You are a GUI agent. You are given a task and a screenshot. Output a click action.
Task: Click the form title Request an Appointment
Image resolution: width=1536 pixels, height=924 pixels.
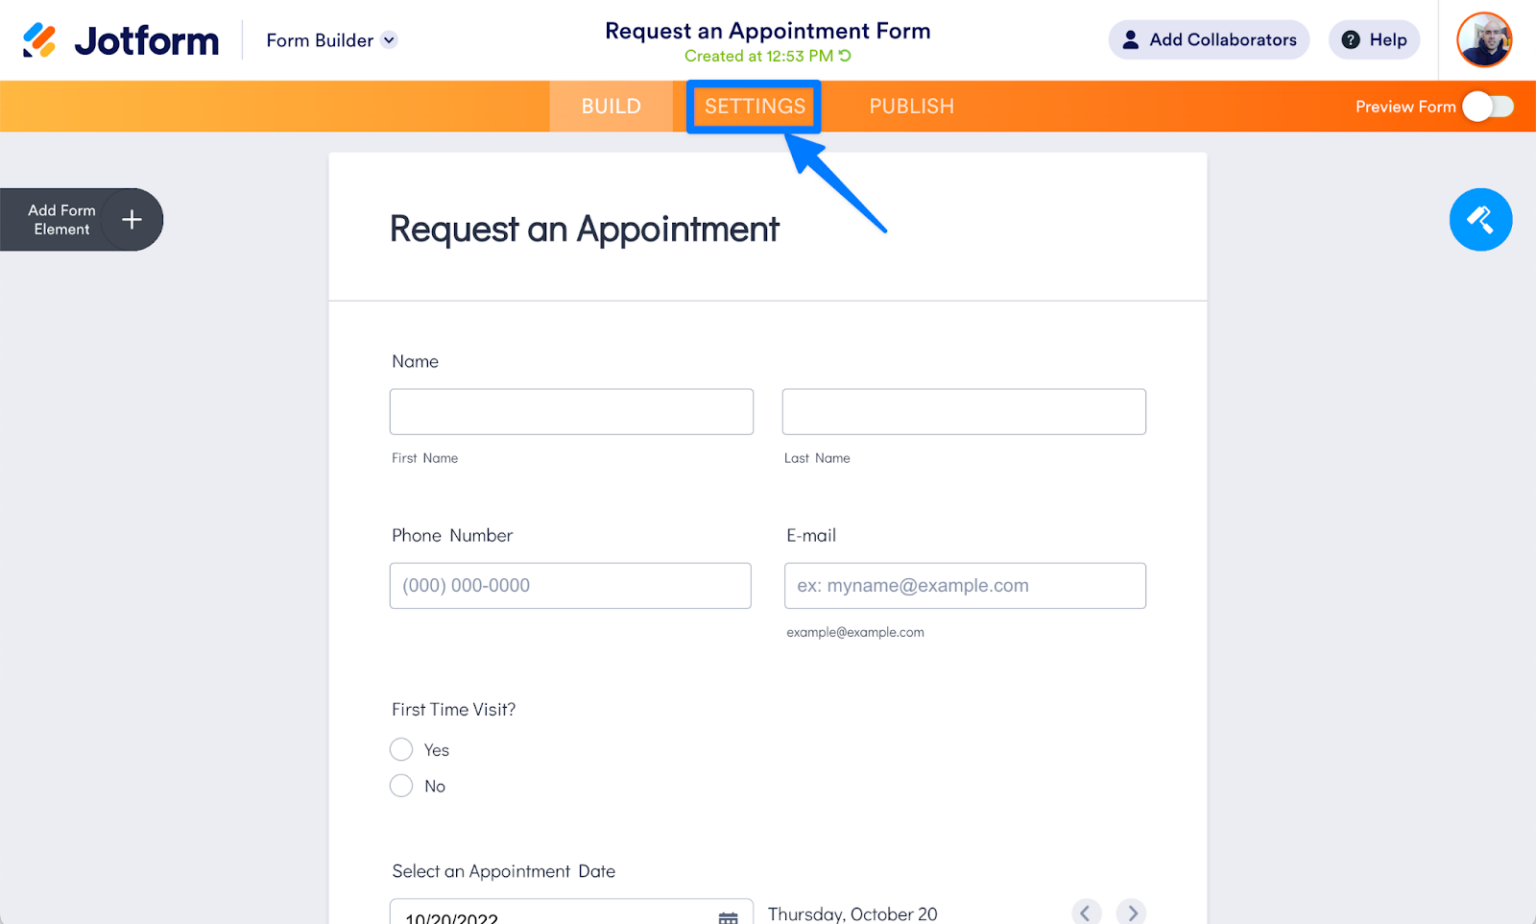click(x=584, y=229)
